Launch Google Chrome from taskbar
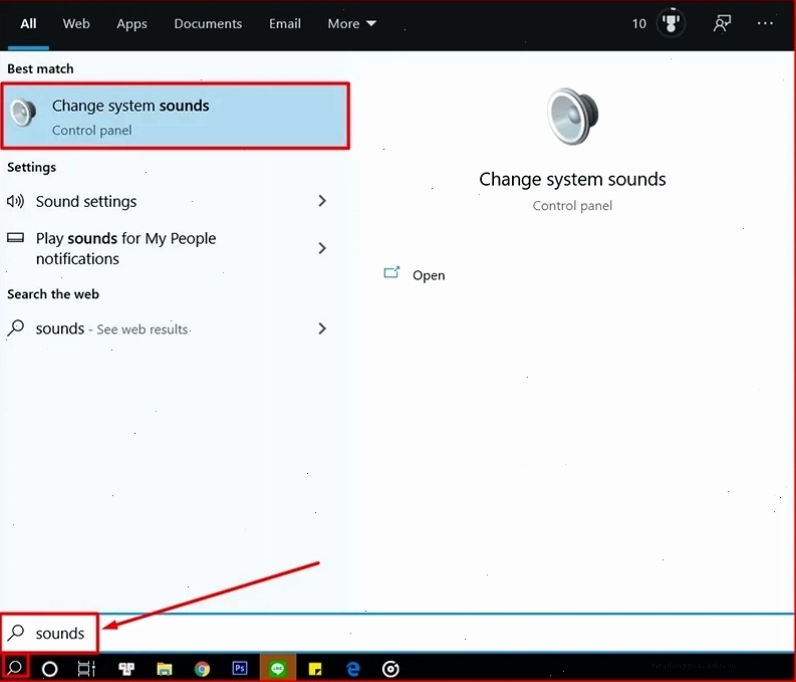This screenshot has height=682, width=796. 202,669
